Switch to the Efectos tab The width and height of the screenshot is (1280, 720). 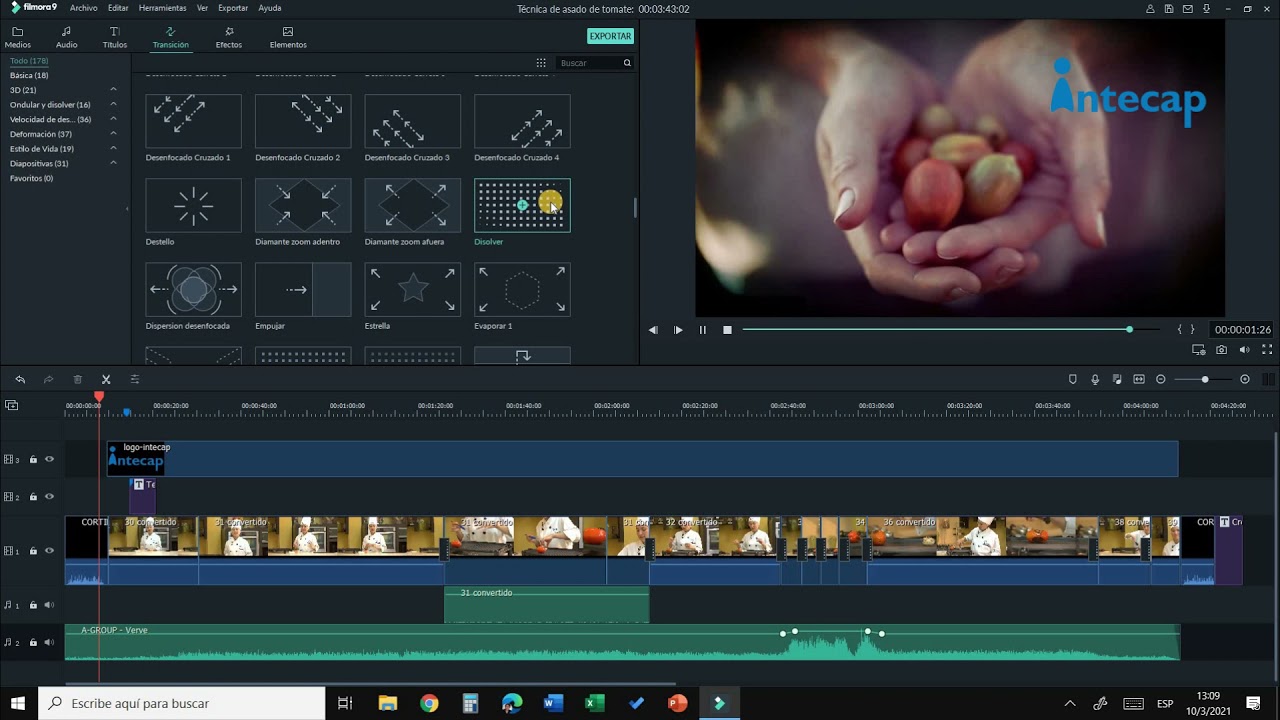229,37
